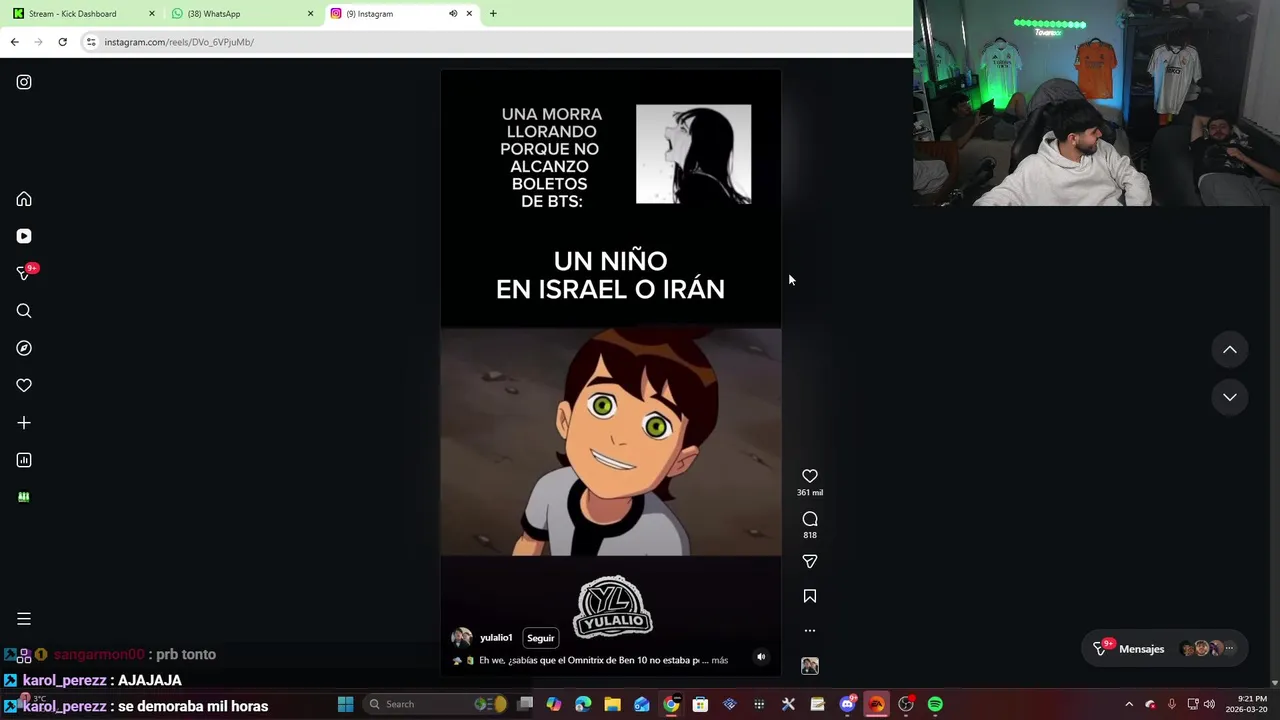1280x720 pixels.
Task: Open Notifications heart in the sidebar
Action: click(24, 385)
